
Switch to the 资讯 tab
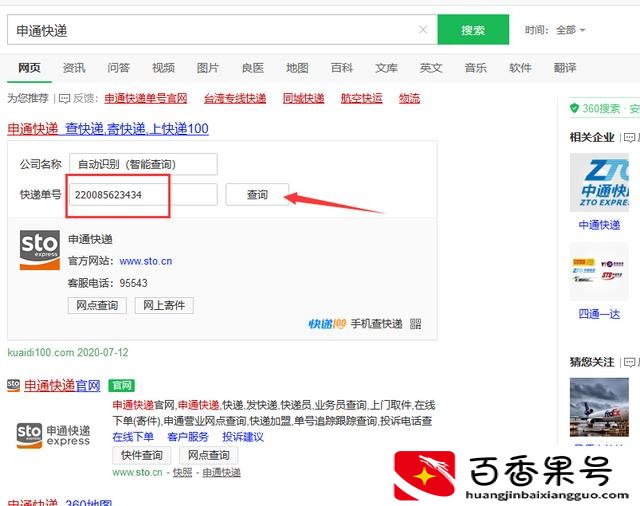coord(74,68)
